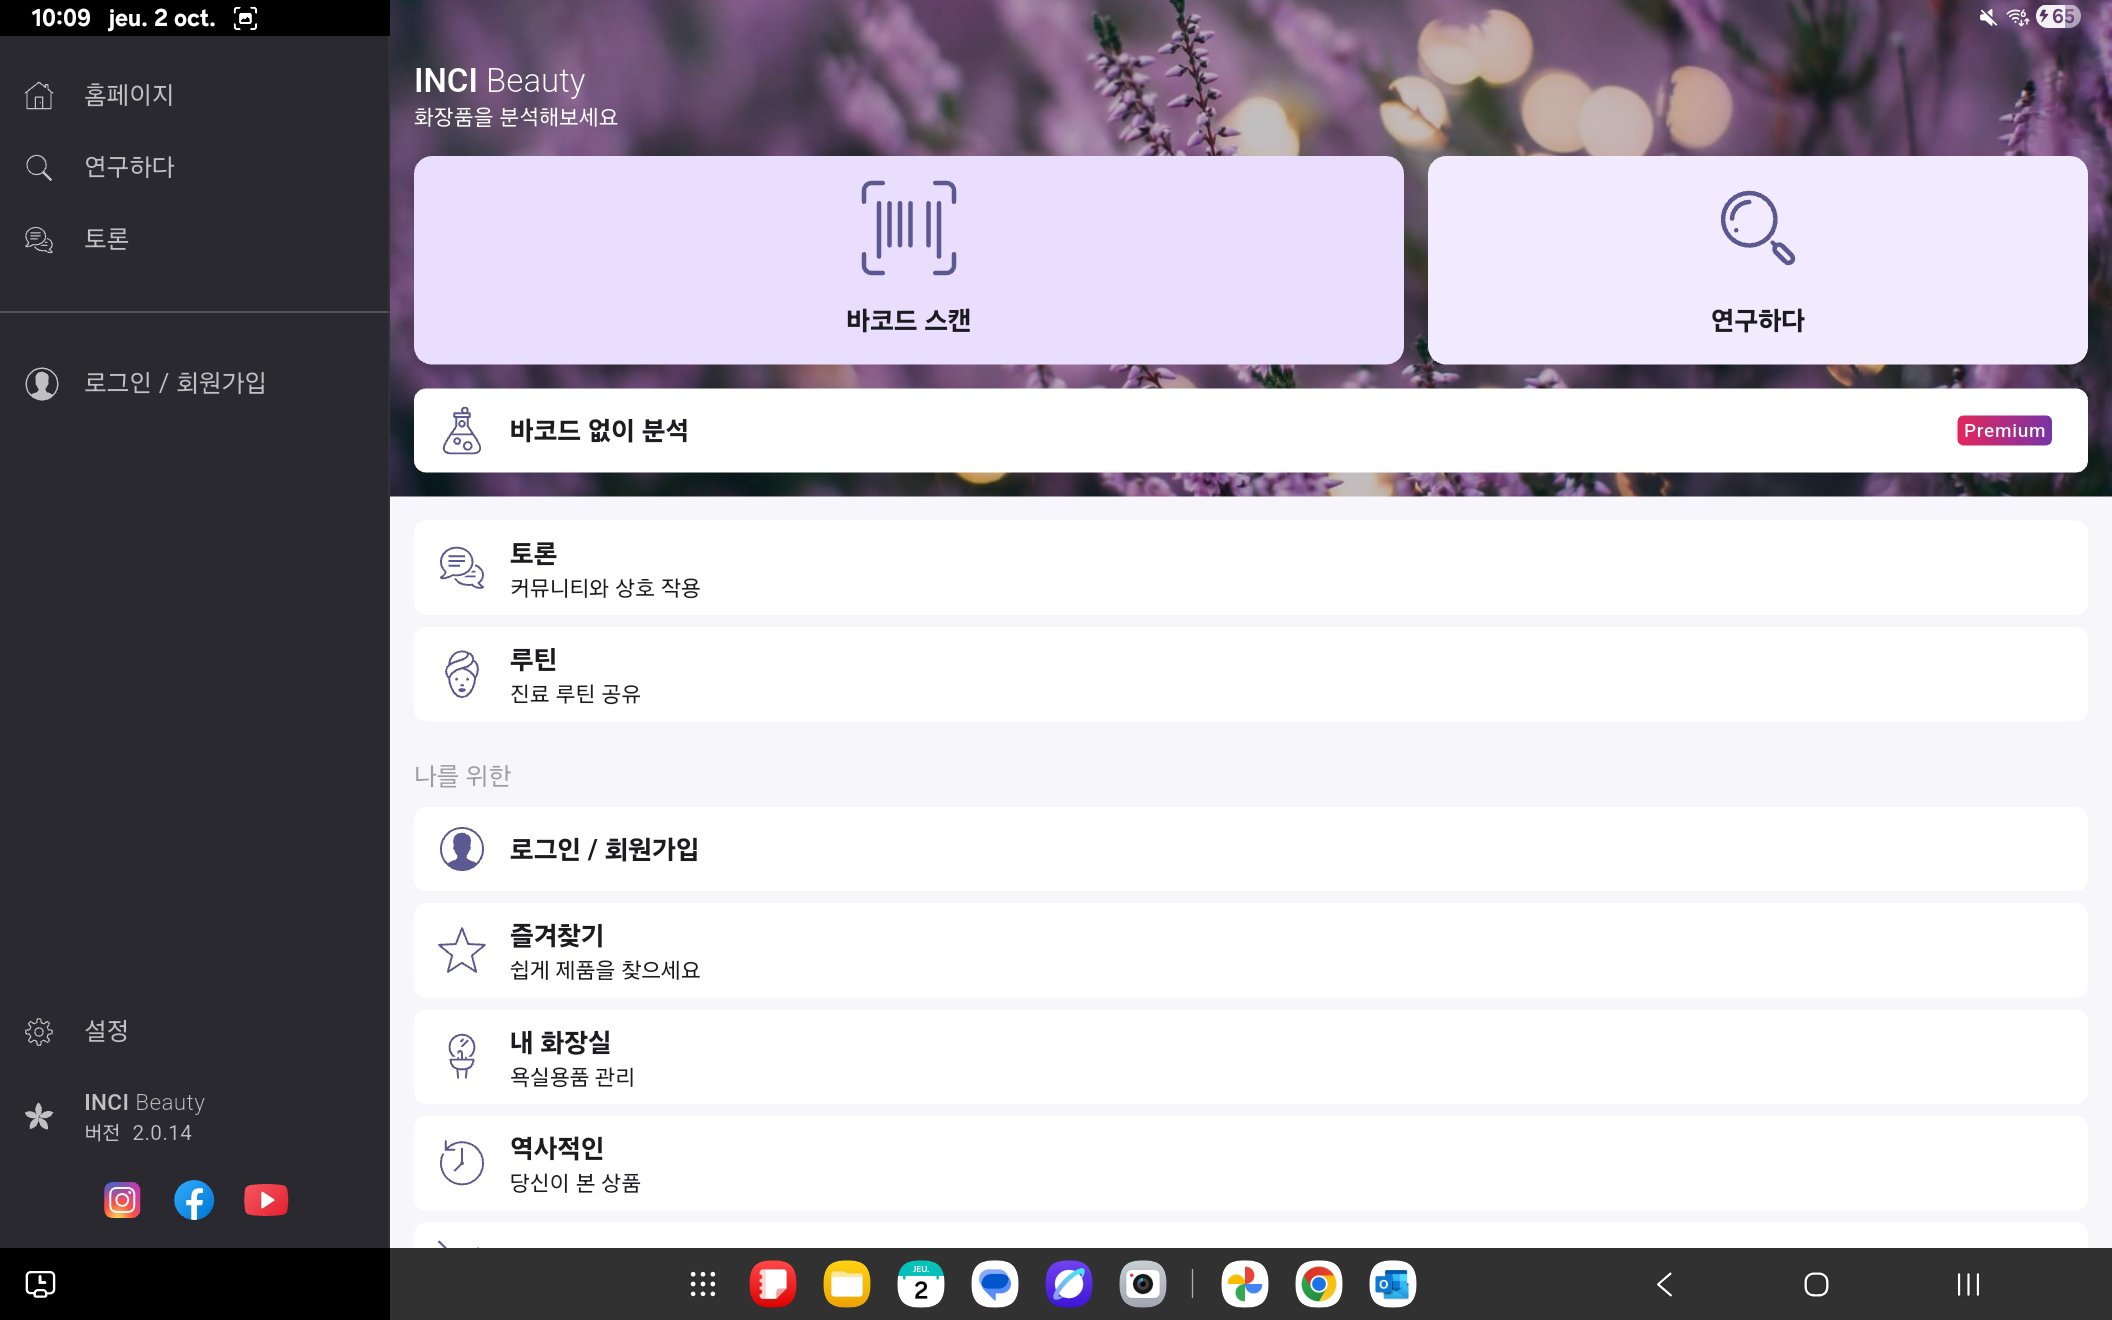Select 홈페이지 in the sidebar menu

[129, 95]
